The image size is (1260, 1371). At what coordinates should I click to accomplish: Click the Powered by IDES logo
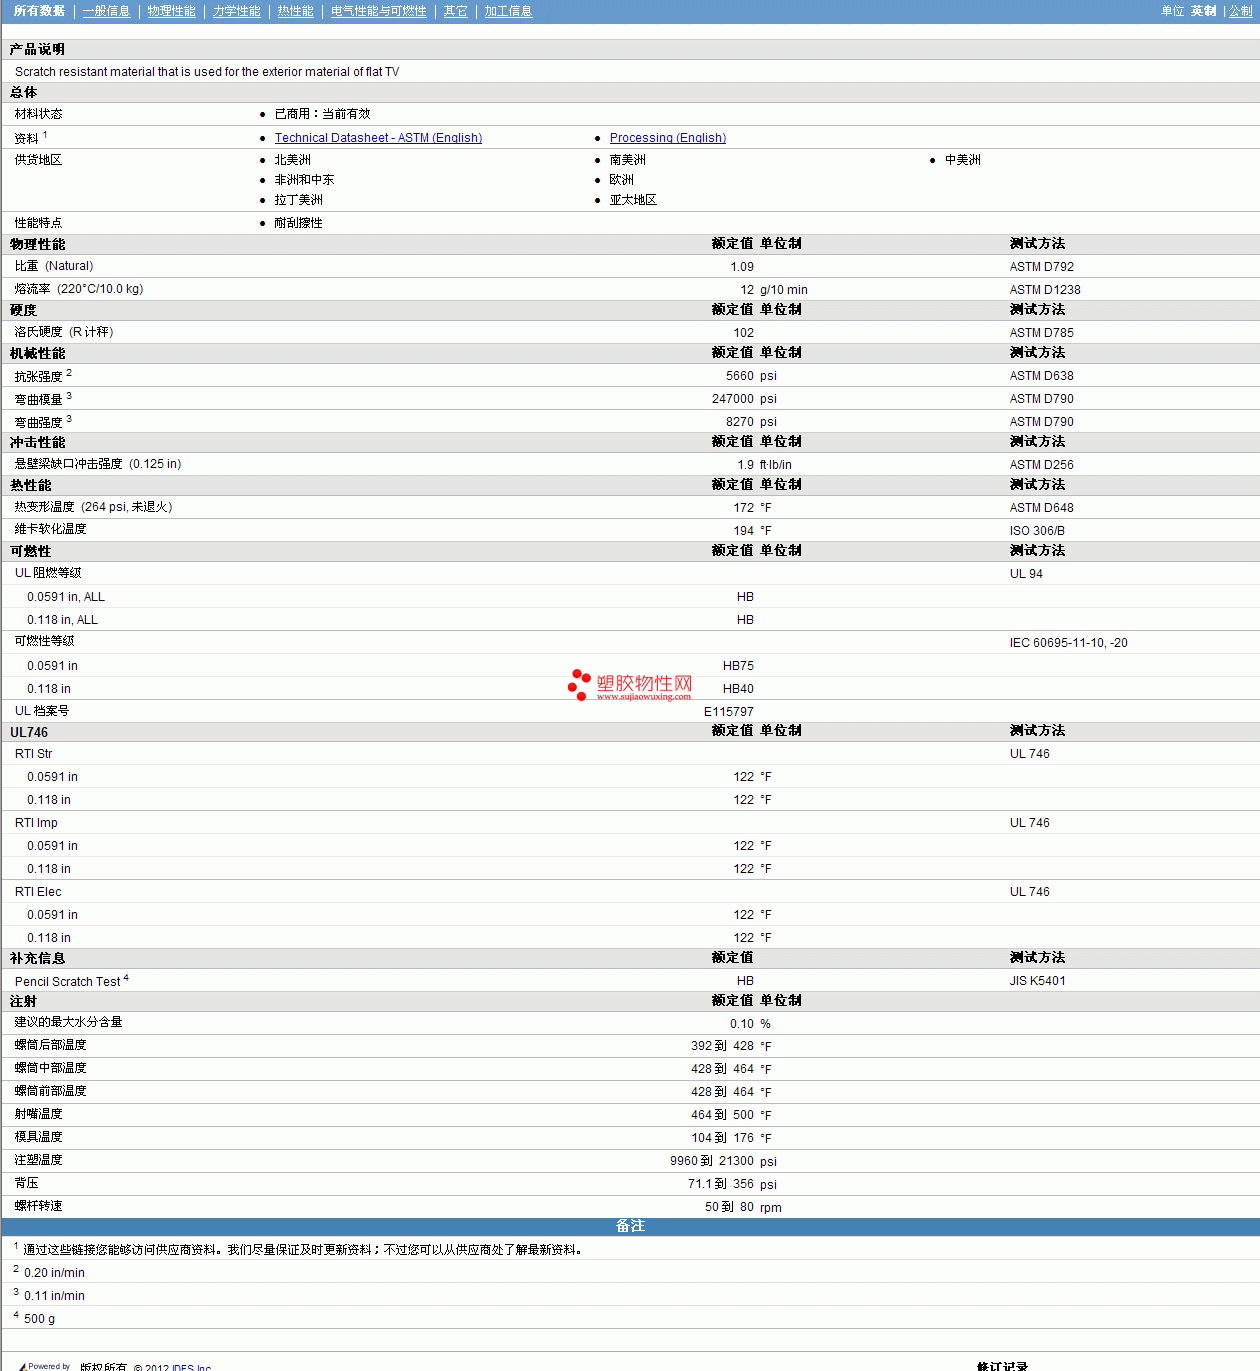point(44,1365)
